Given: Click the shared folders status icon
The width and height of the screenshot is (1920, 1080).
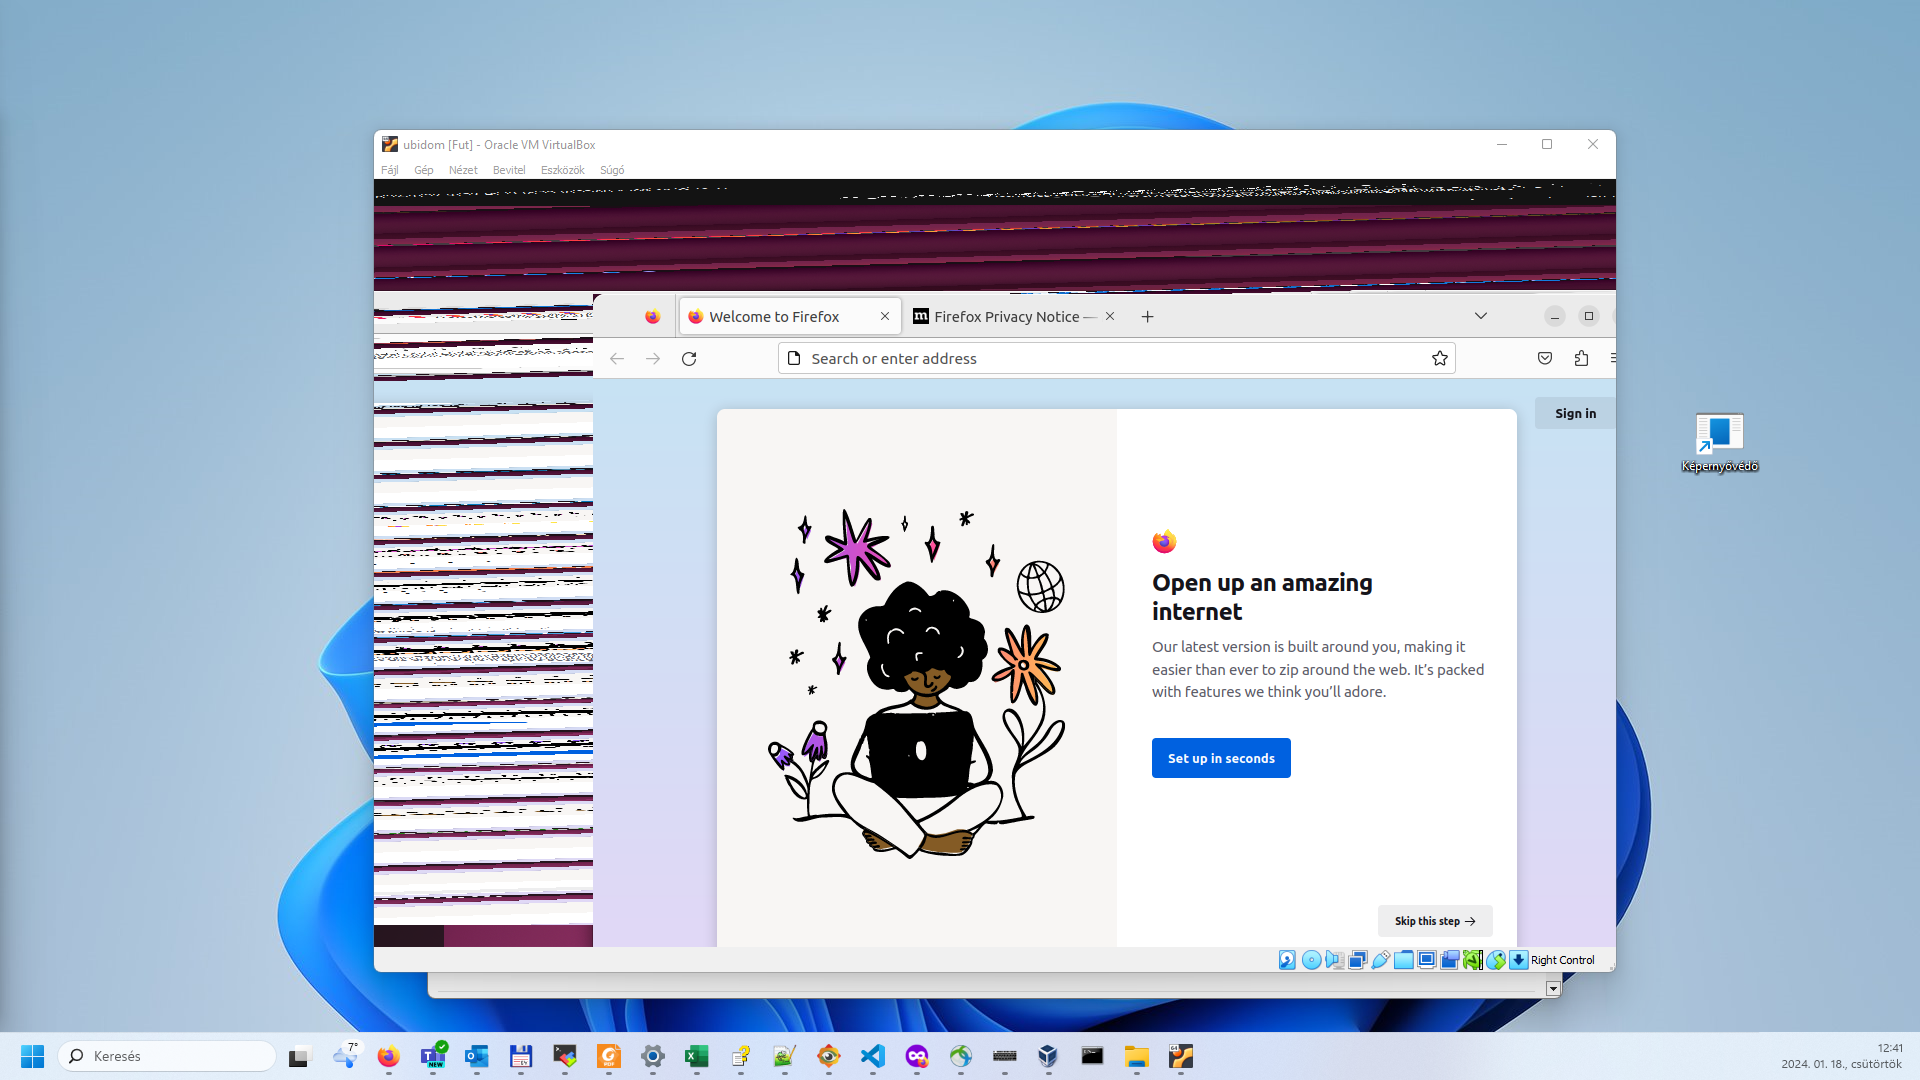Looking at the screenshot, I should click(1404, 960).
